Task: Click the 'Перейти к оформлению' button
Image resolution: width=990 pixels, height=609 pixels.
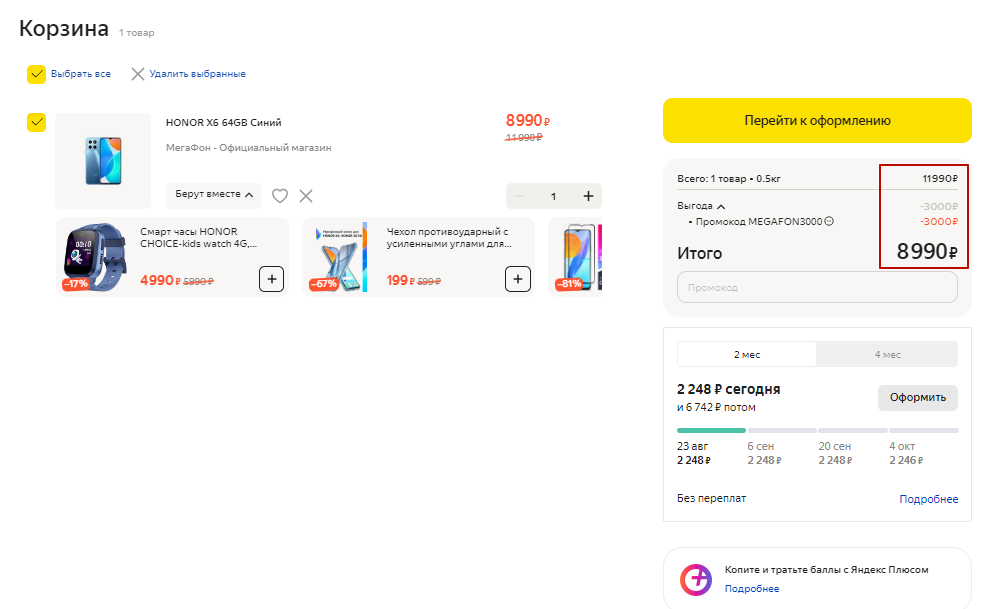Action: point(817,121)
